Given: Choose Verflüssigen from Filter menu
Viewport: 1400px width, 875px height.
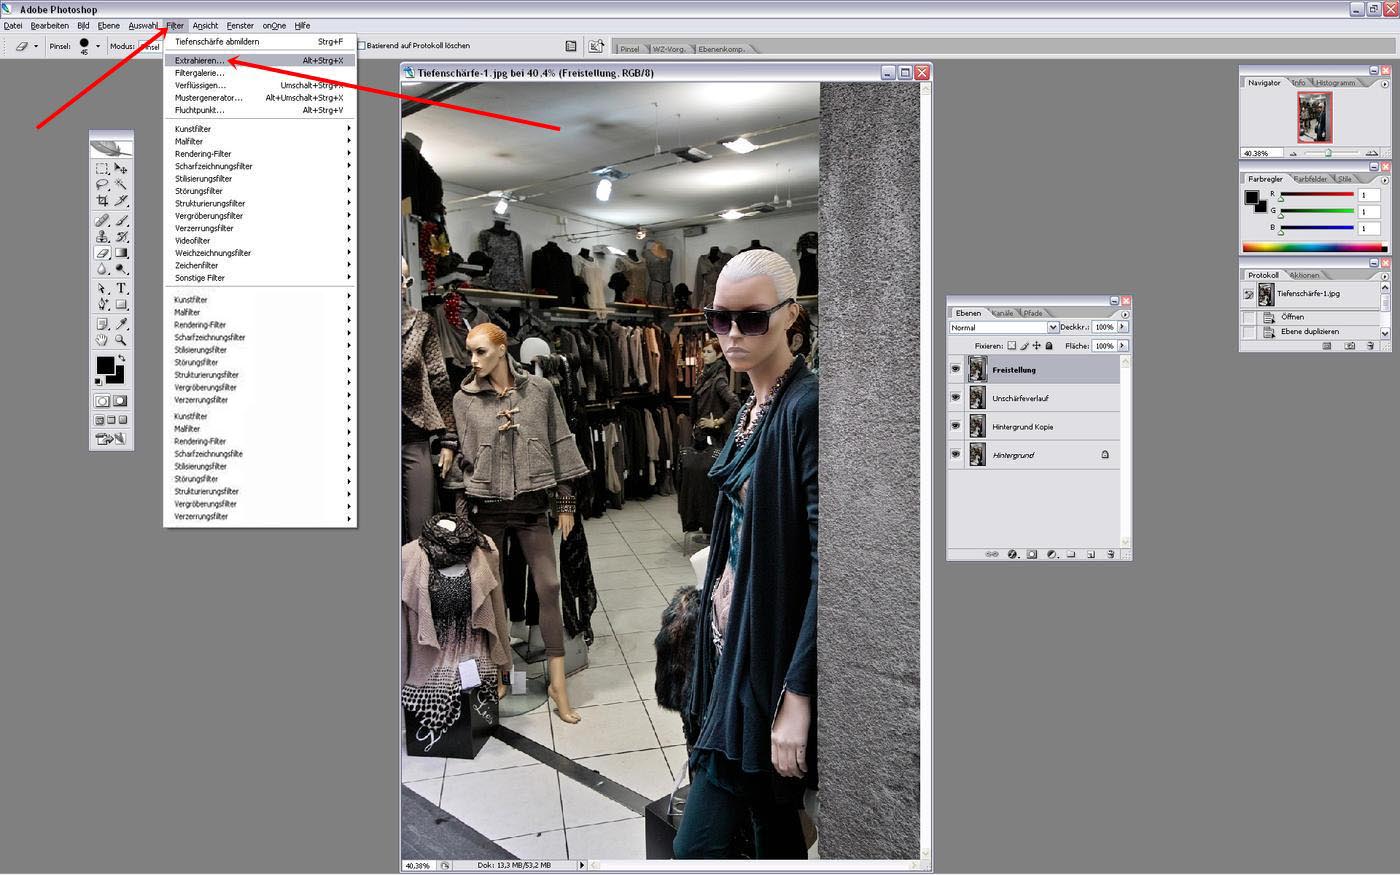Looking at the screenshot, I should coord(261,85).
